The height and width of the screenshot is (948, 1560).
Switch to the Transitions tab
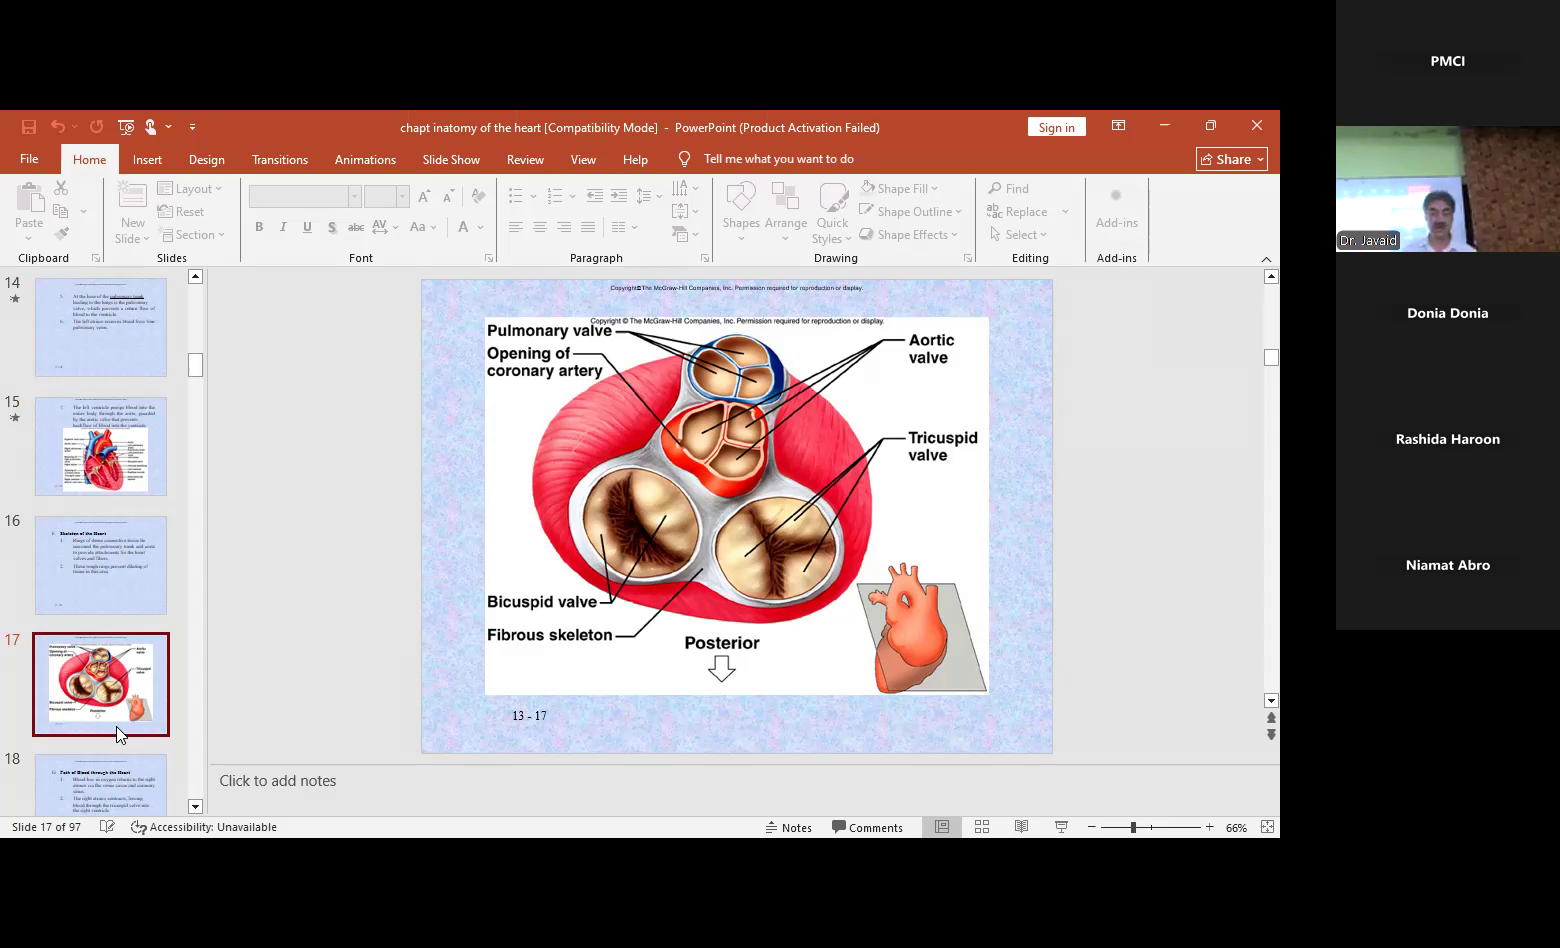click(279, 159)
